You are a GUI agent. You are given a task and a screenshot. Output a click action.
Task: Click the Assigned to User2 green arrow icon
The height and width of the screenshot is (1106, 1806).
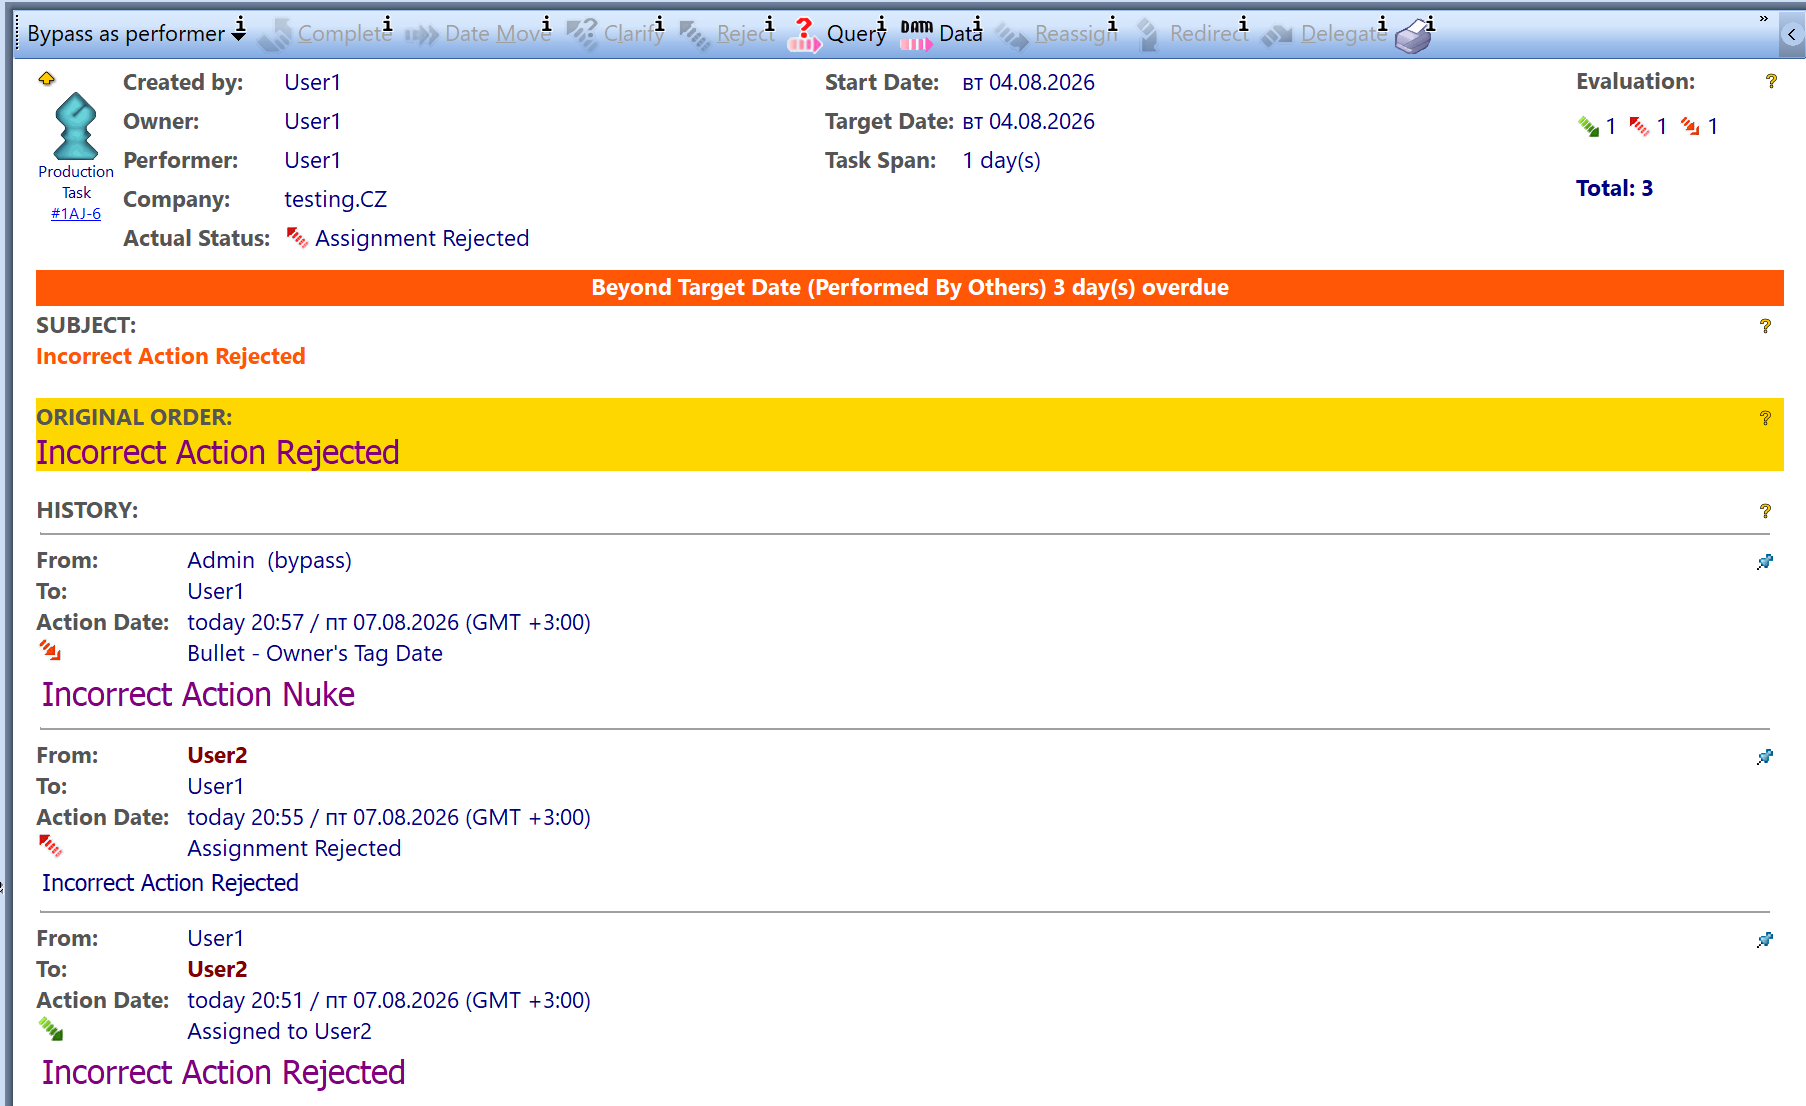click(x=50, y=1029)
